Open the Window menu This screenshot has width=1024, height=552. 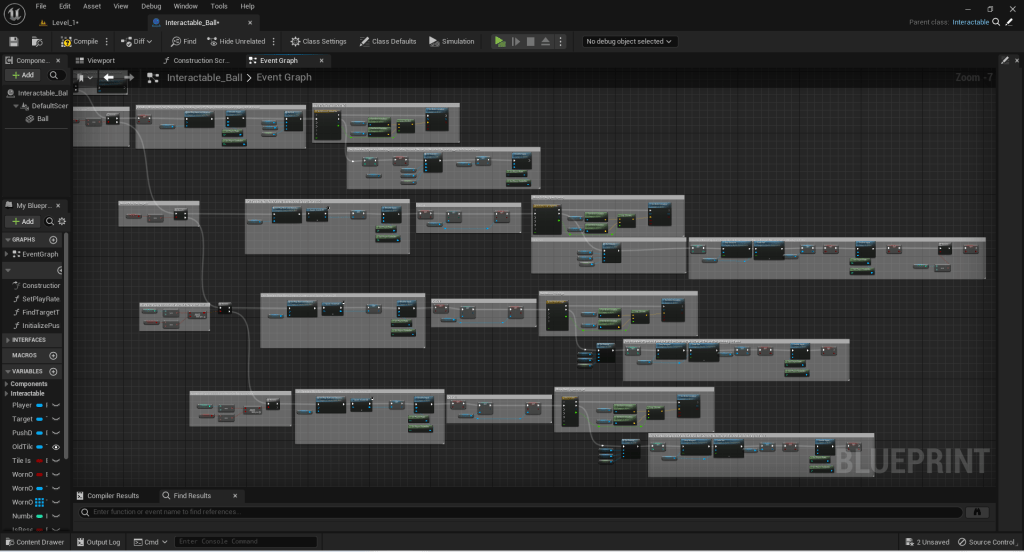[185, 6]
